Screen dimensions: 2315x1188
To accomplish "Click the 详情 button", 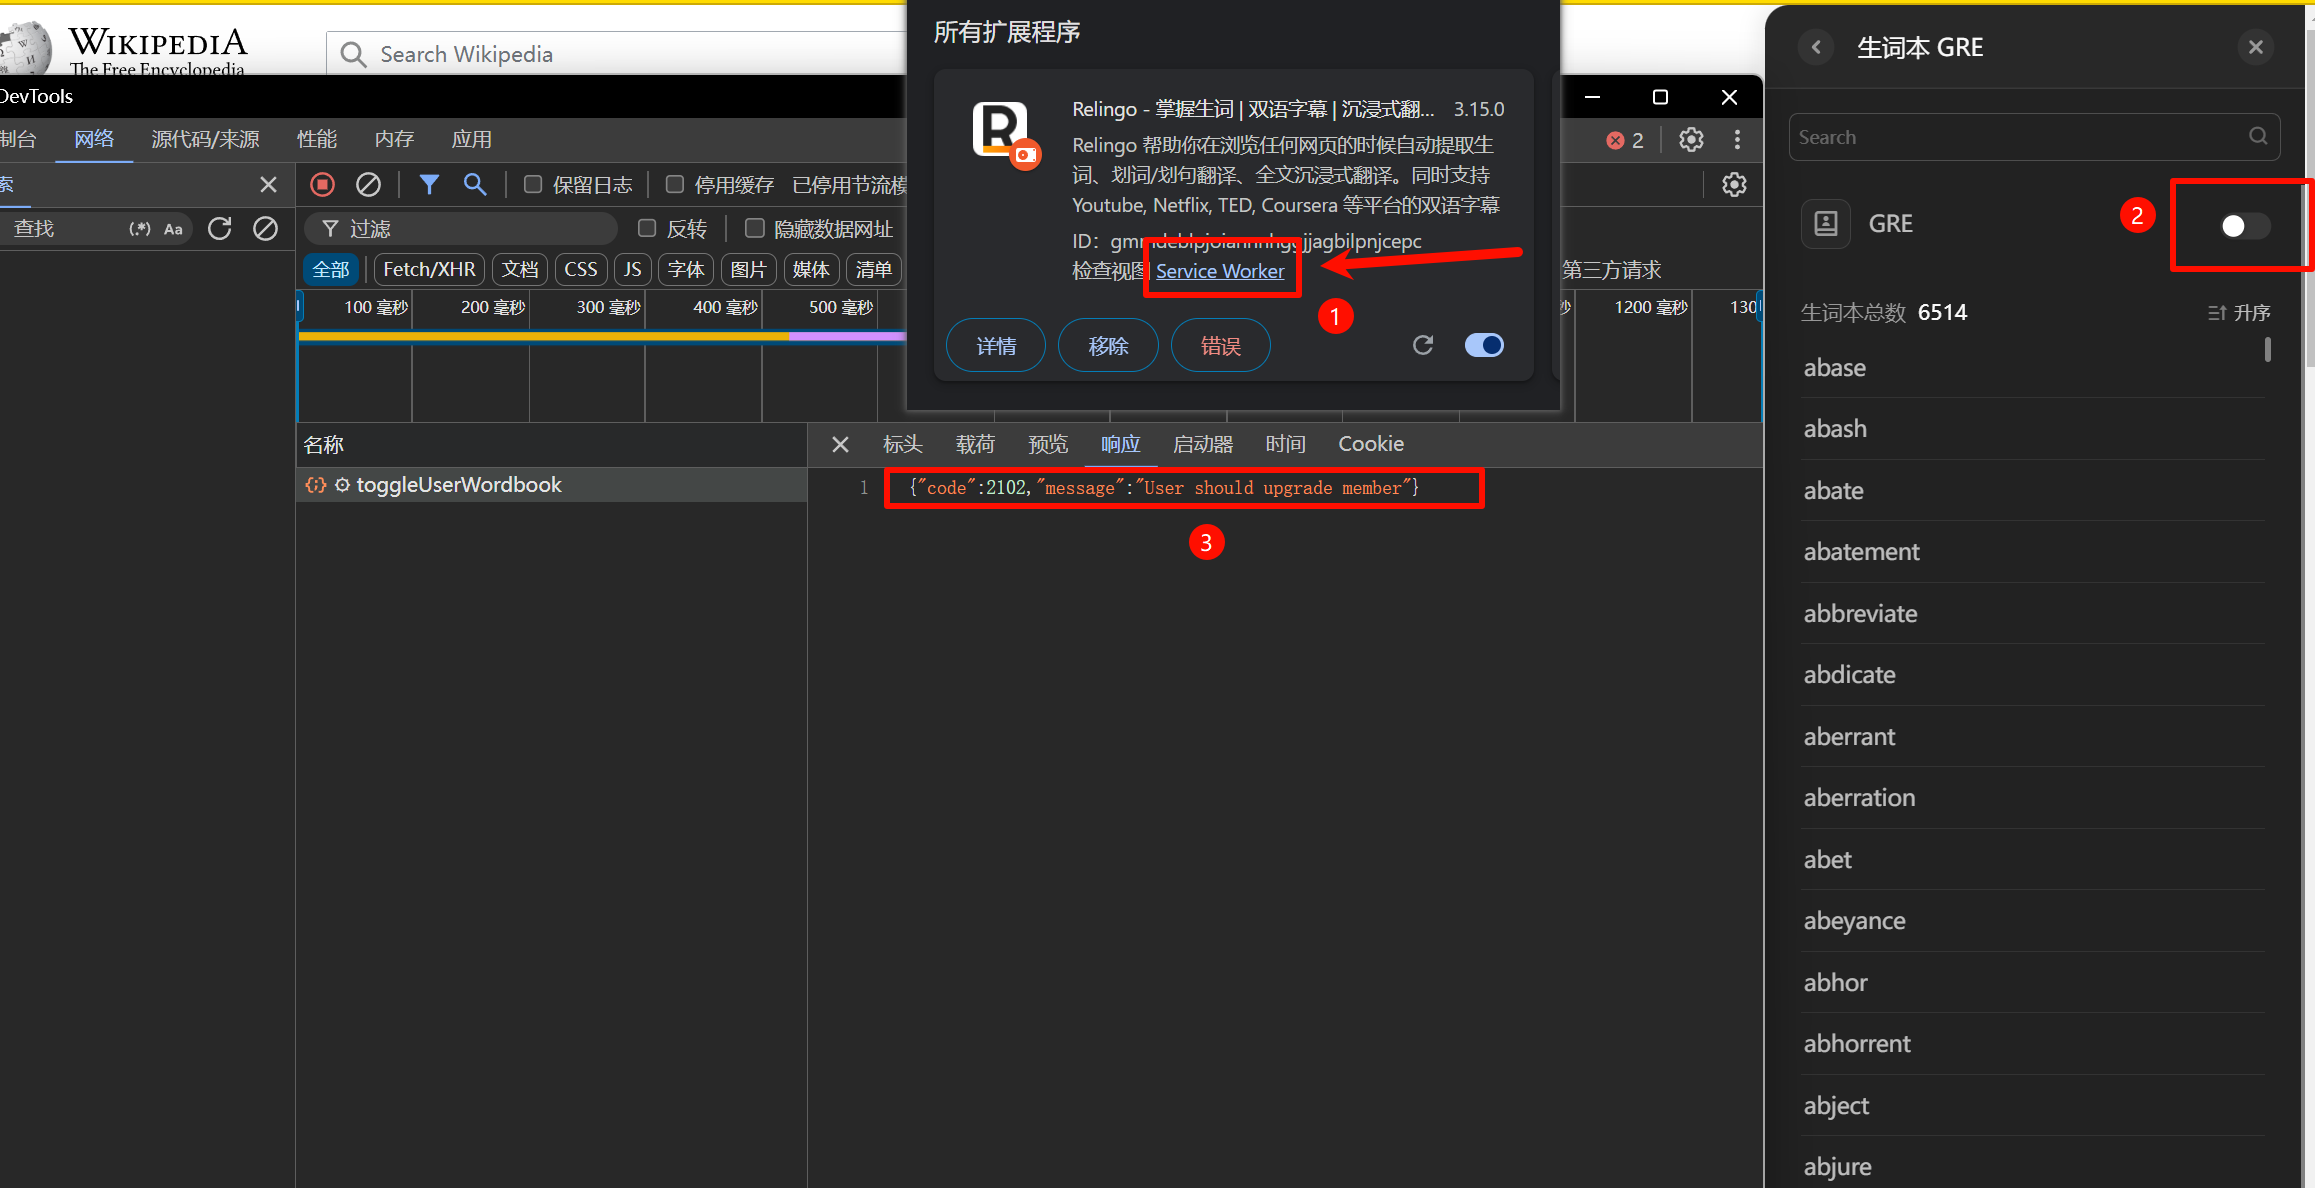I will [x=996, y=346].
